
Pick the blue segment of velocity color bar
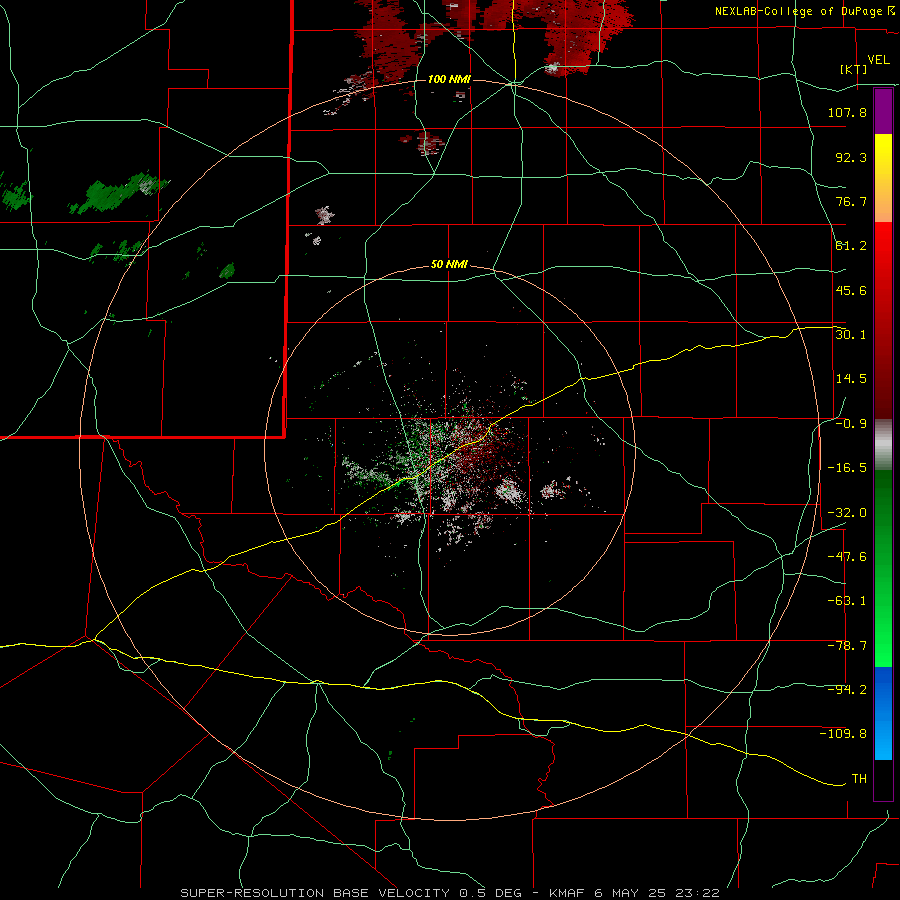tap(883, 713)
